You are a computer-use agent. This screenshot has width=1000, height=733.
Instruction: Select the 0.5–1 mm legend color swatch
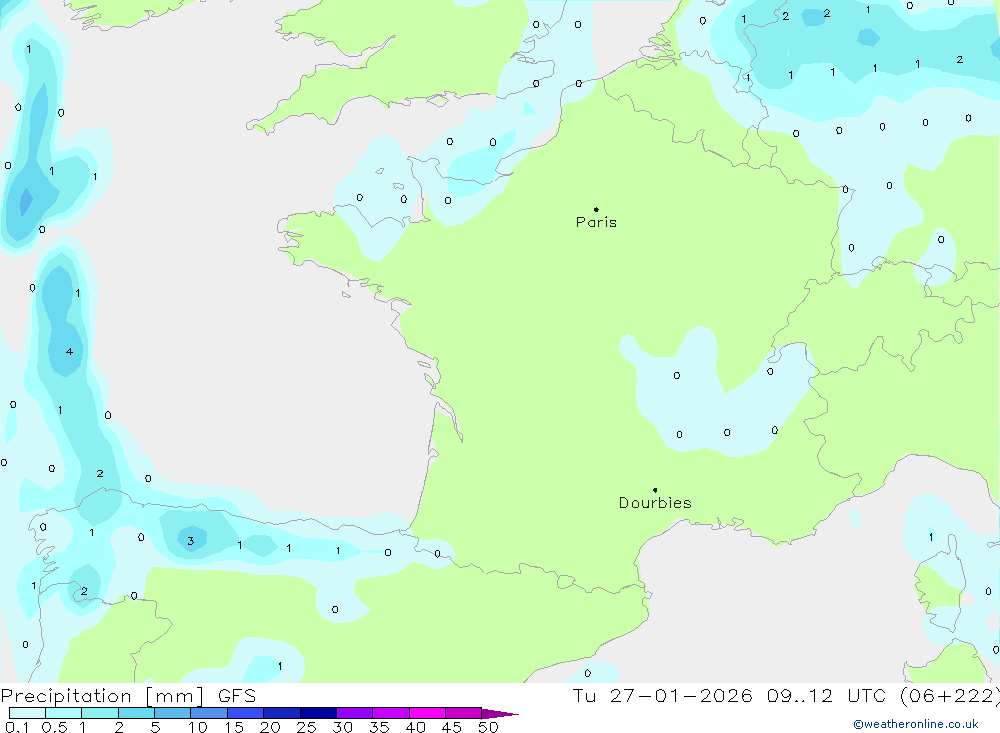[x=64, y=713]
